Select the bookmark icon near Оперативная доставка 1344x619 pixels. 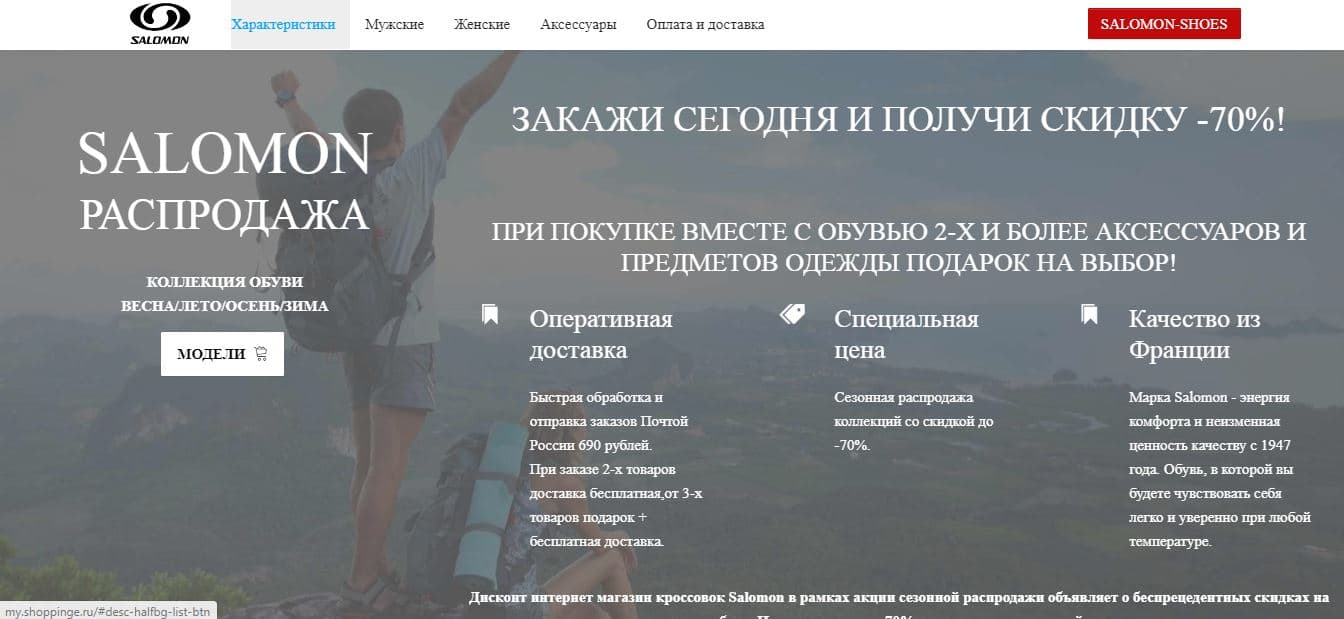click(x=490, y=313)
